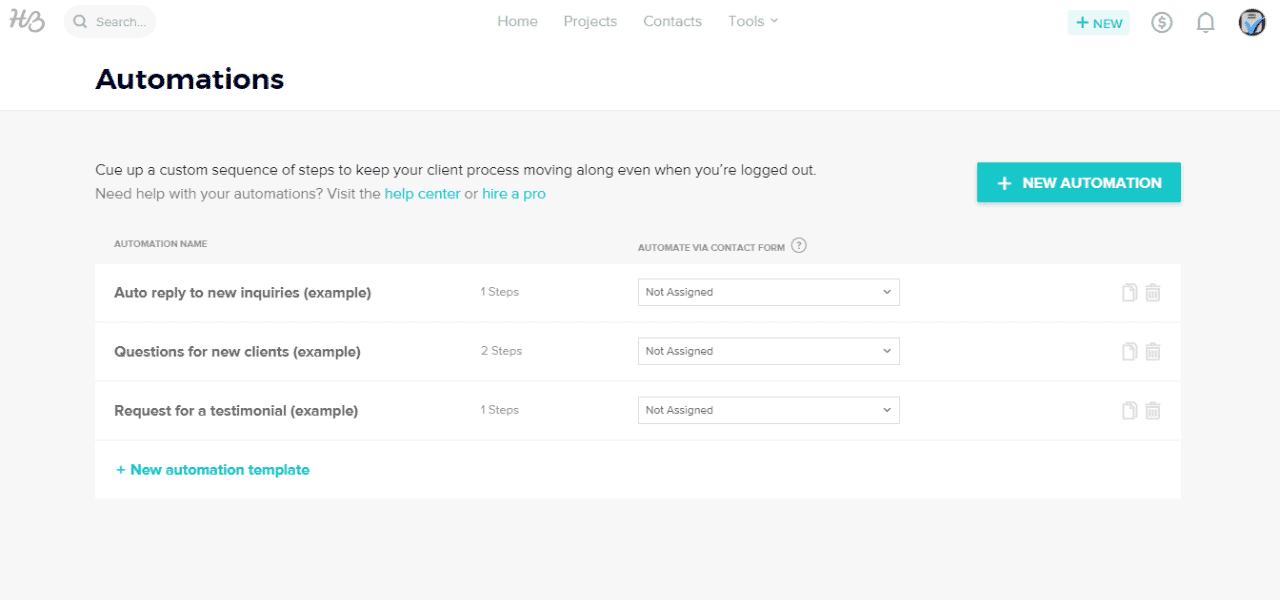Click the New Automation button
Viewport: 1280px width, 600px height.
coord(1078,183)
